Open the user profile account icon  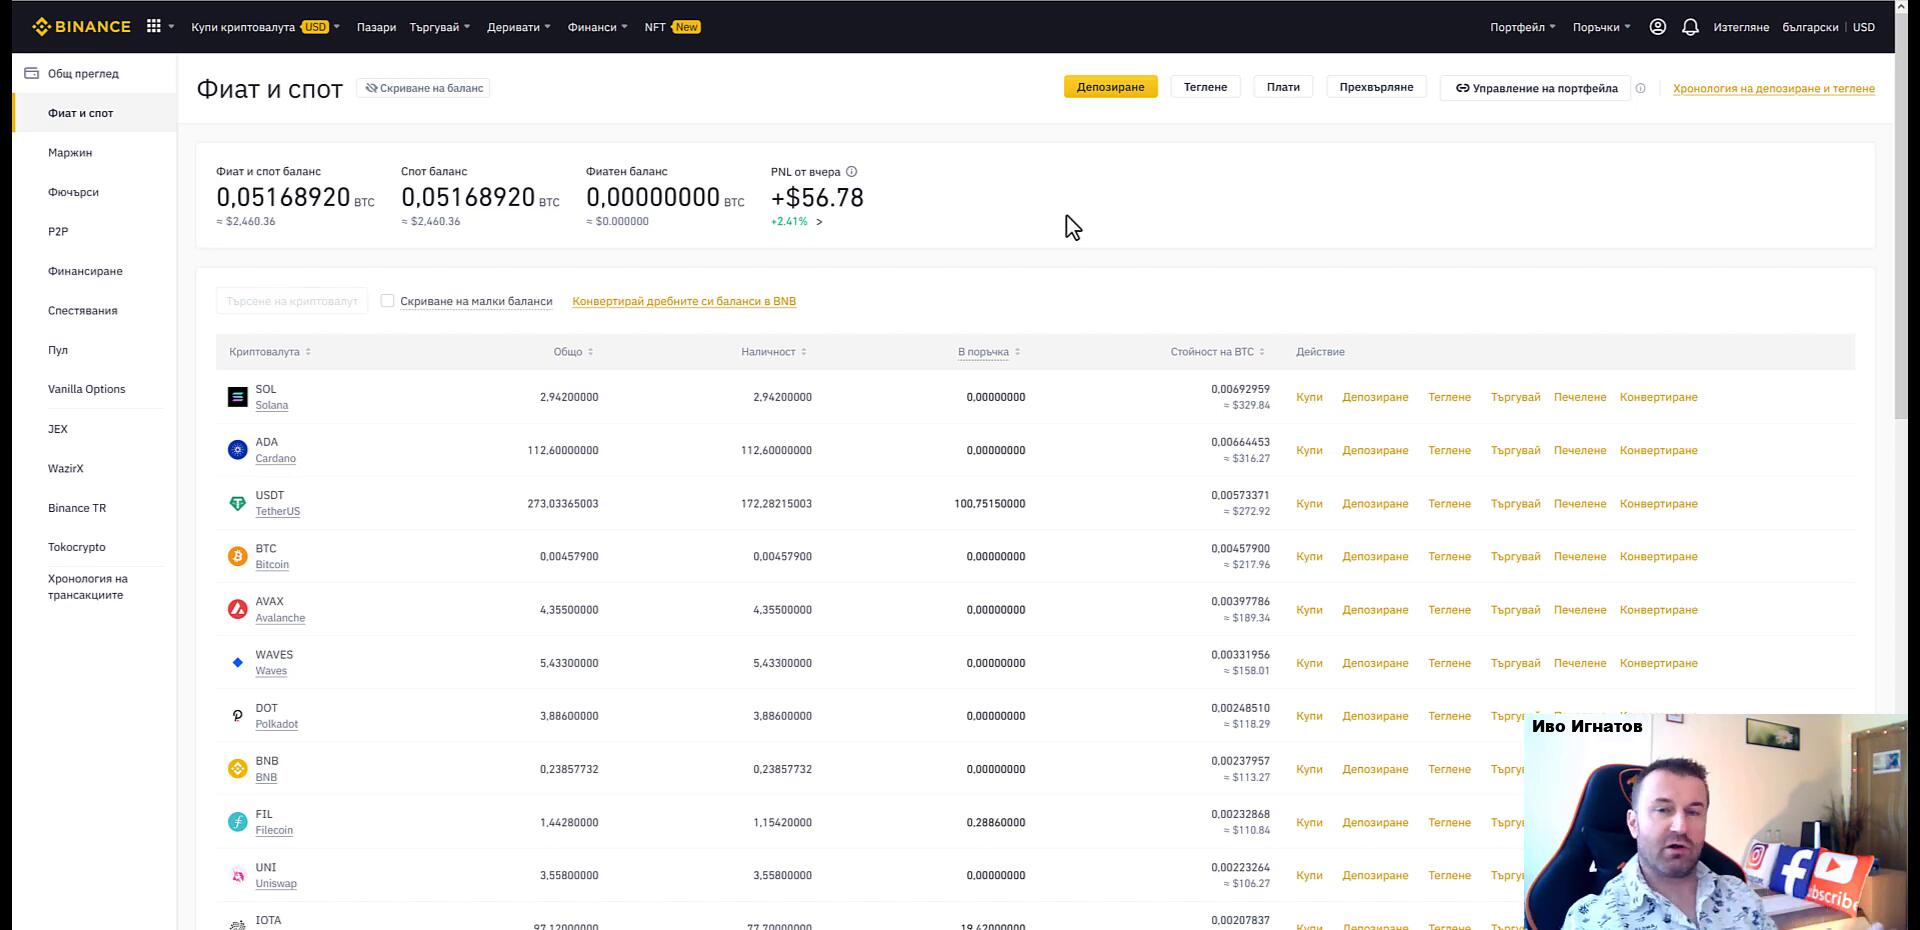[x=1657, y=27]
